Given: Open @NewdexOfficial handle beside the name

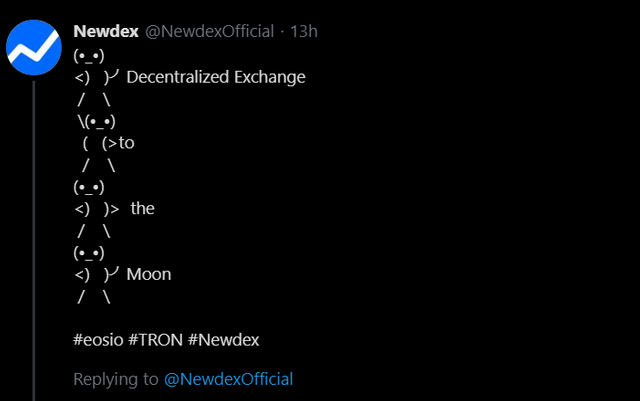Looking at the screenshot, I should pyautogui.click(x=210, y=32).
